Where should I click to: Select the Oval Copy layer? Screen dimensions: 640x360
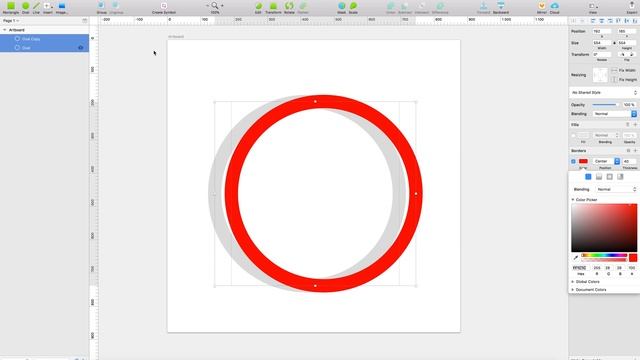coord(44,39)
